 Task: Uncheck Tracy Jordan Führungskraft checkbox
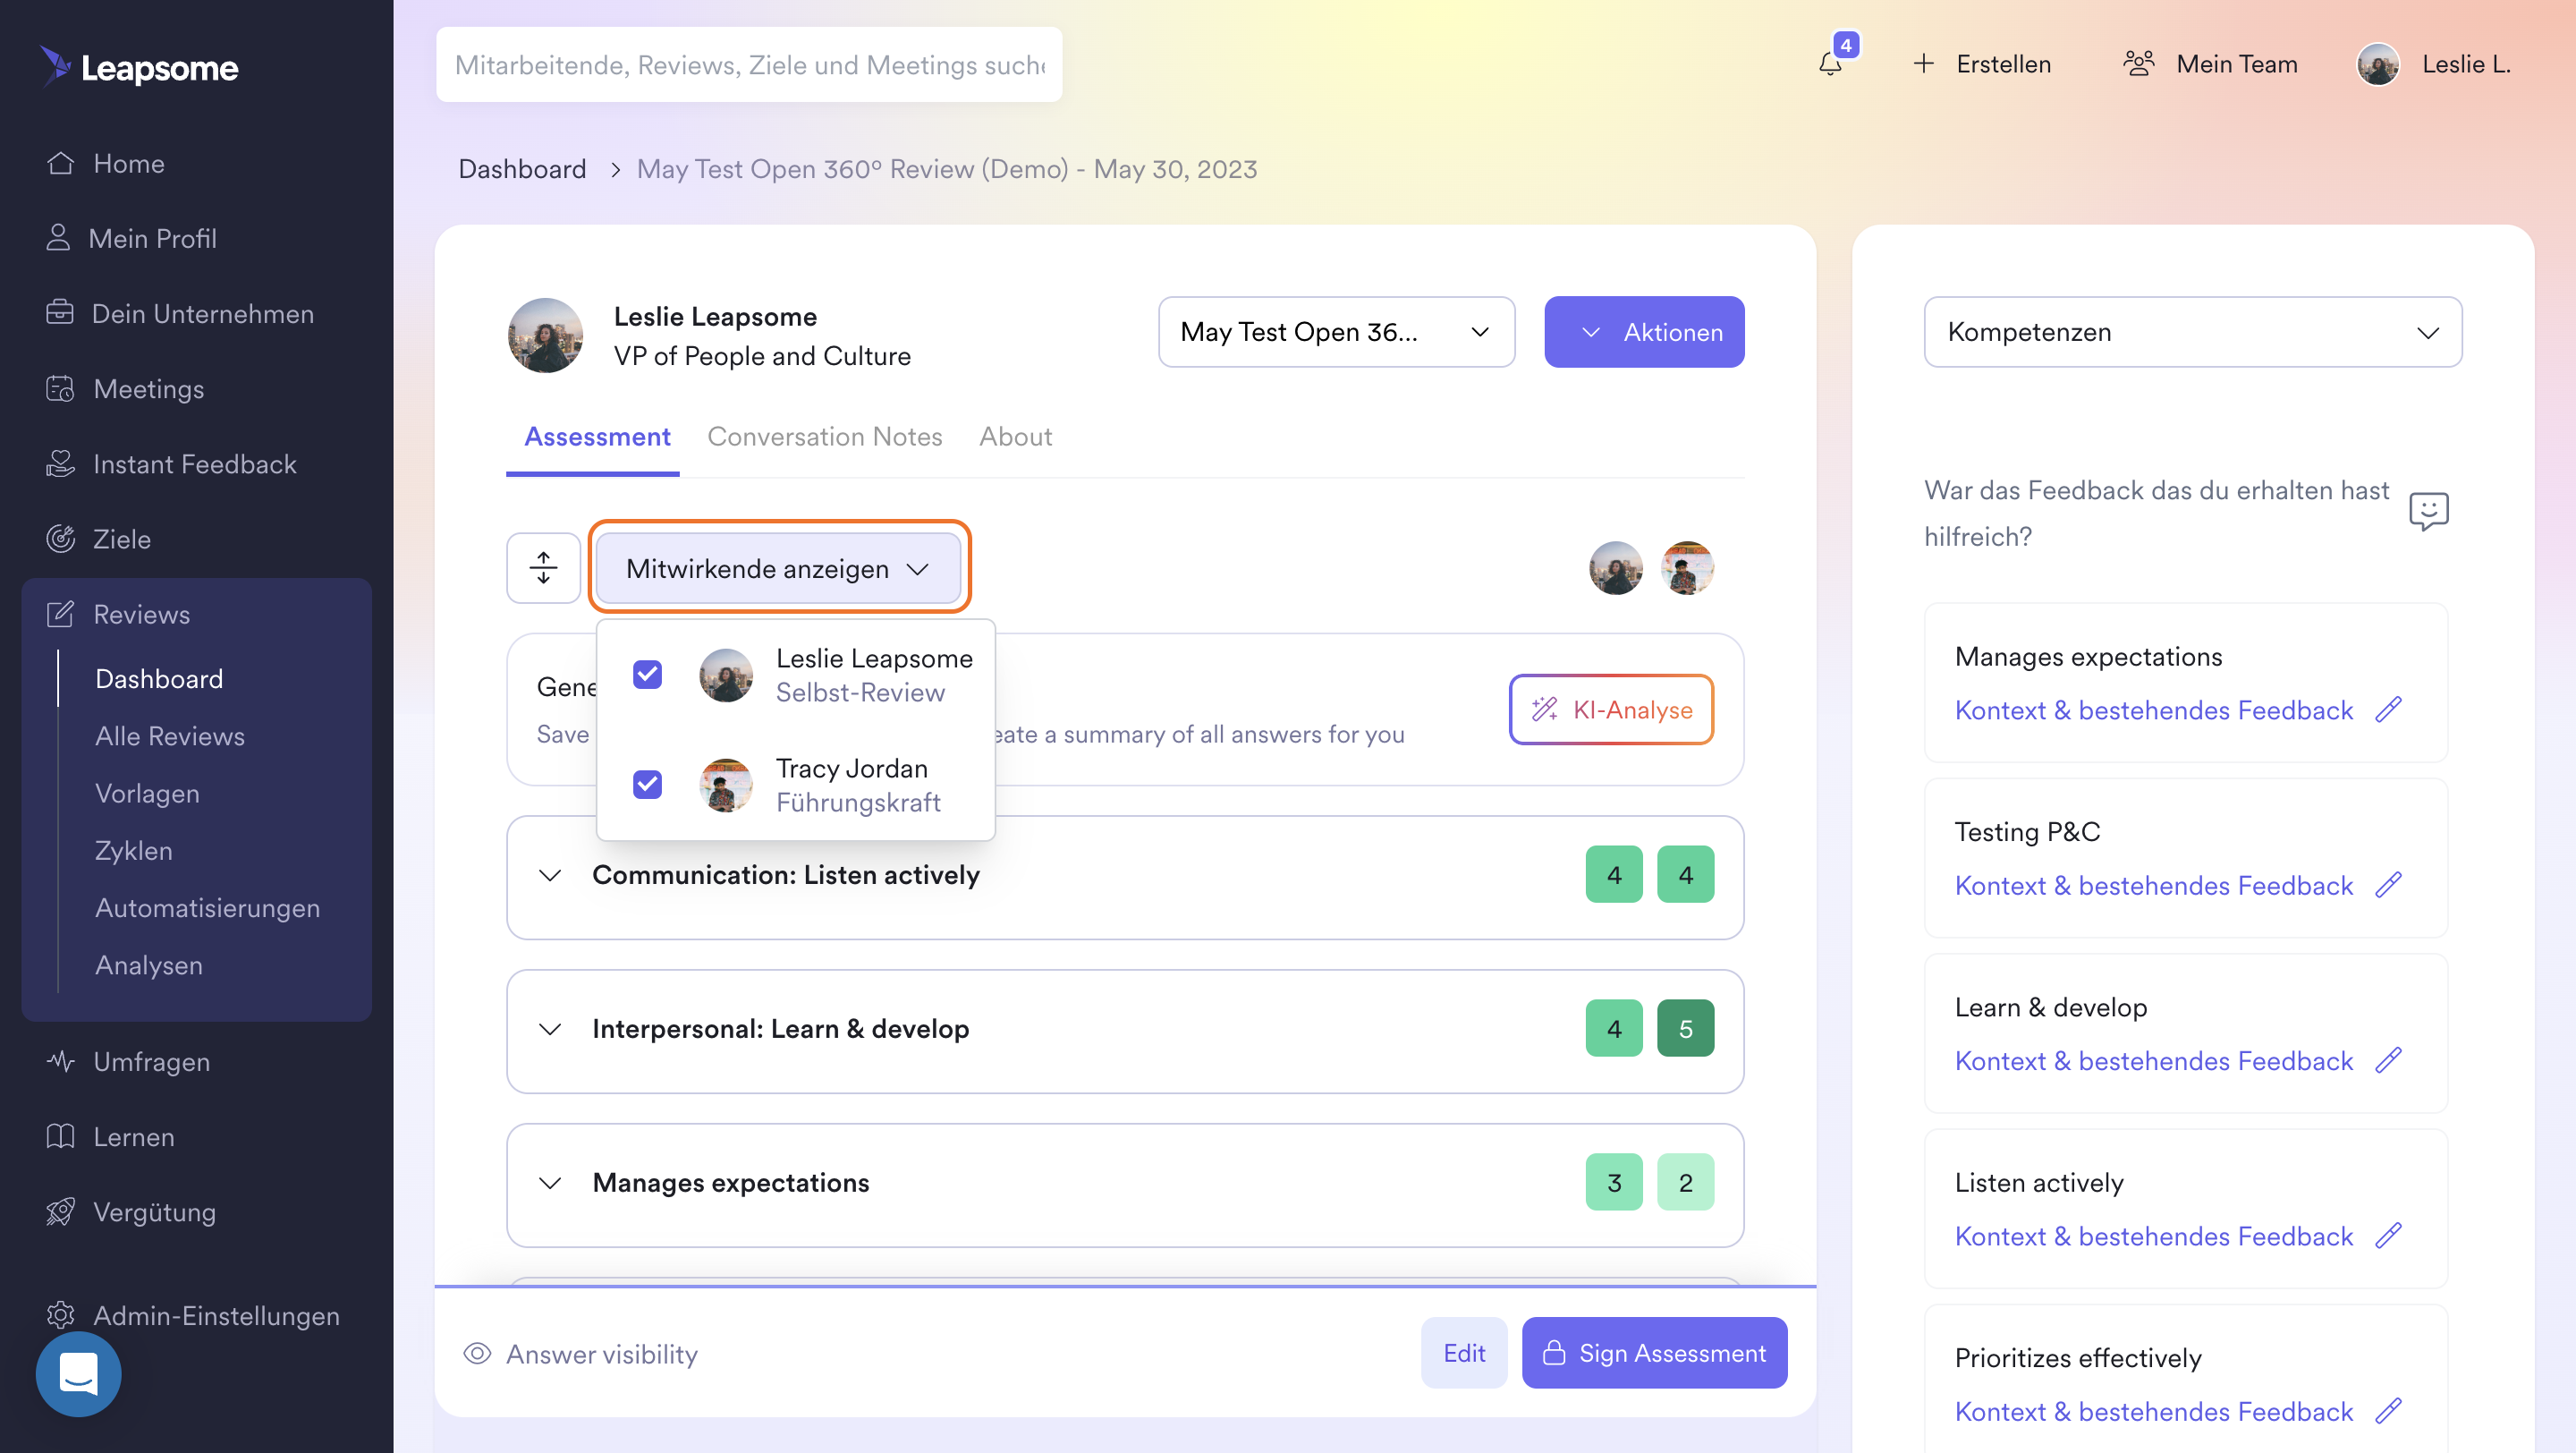point(647,784)
